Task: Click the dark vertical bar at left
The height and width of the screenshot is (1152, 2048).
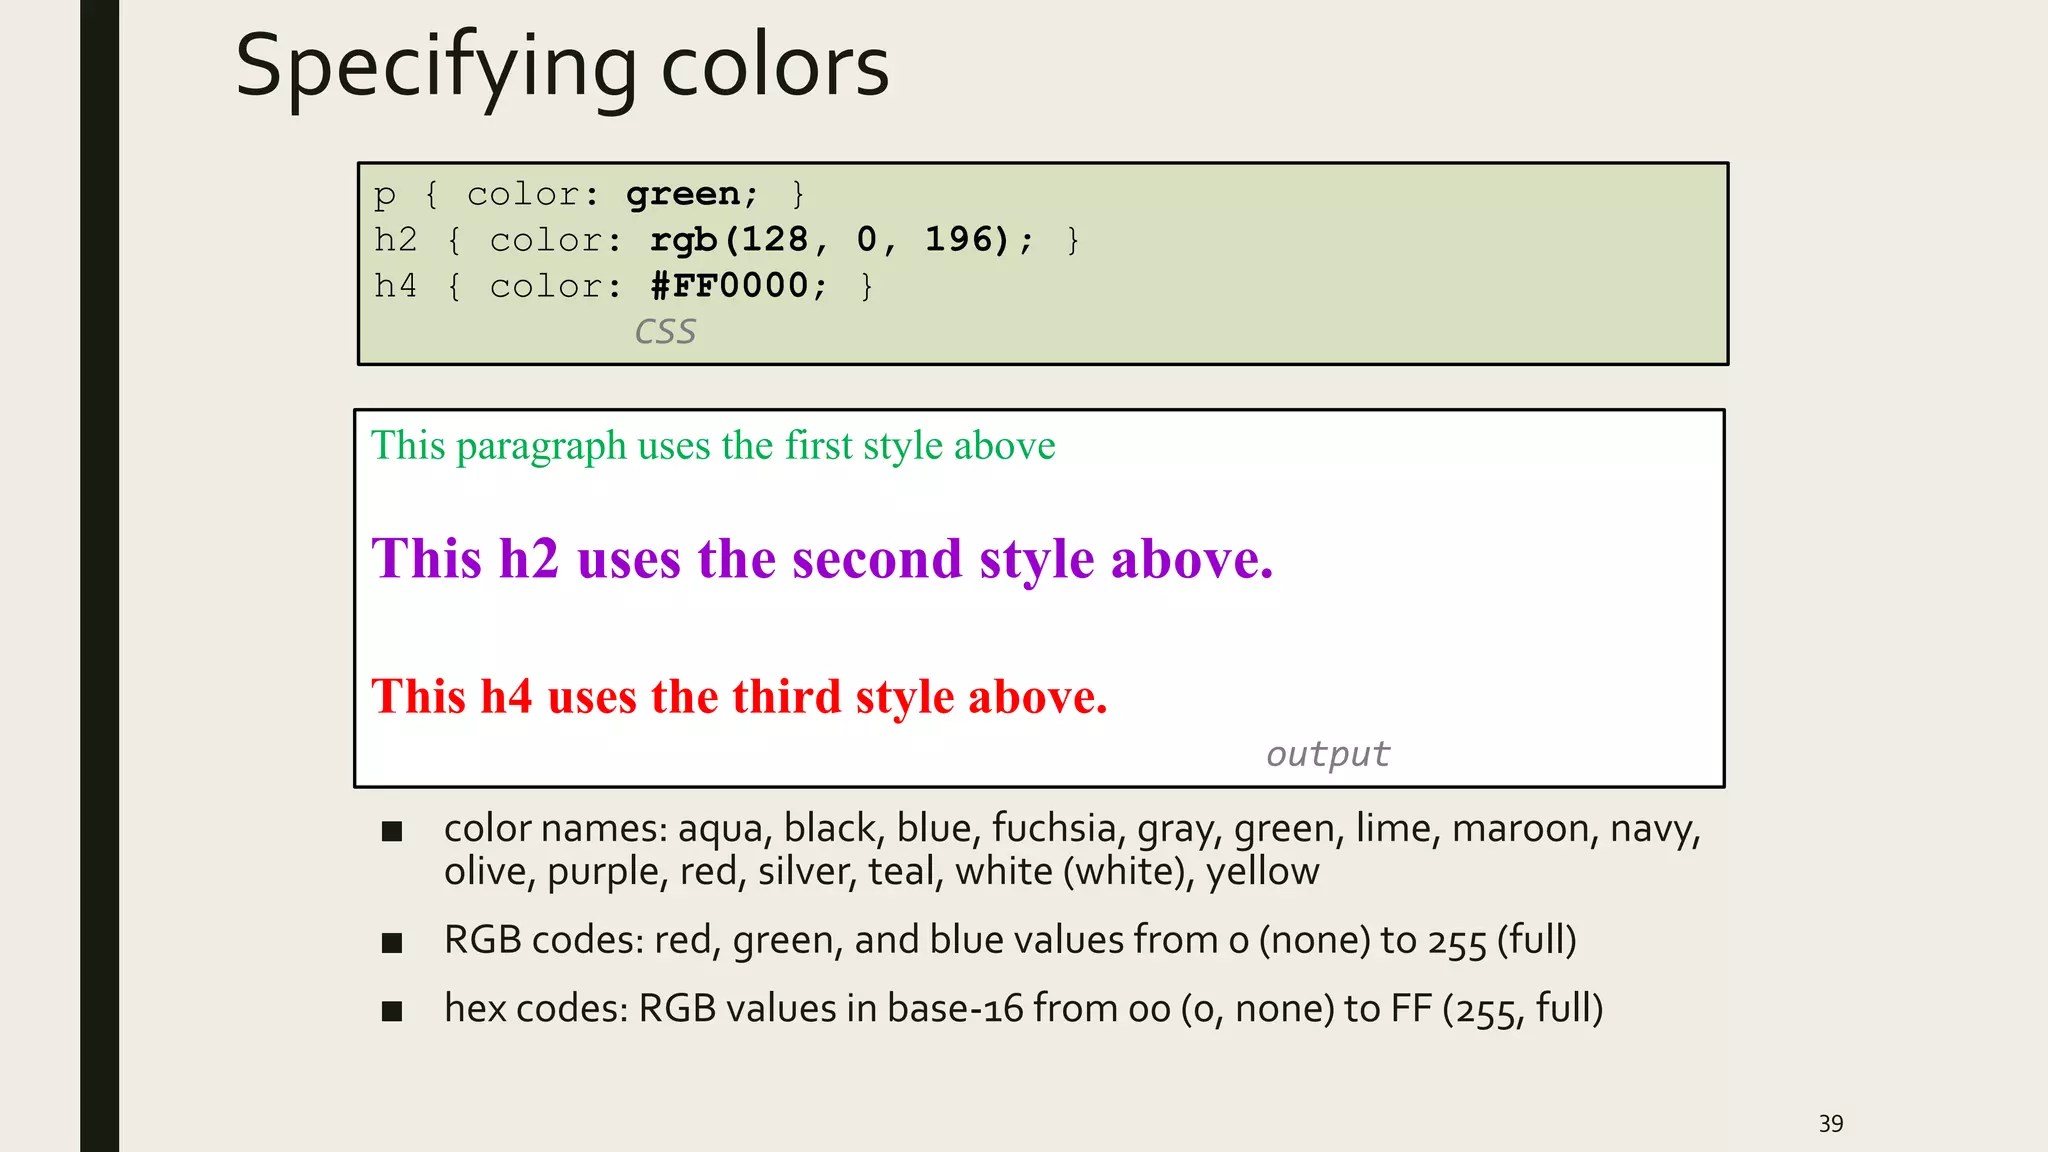Action: 99,576
